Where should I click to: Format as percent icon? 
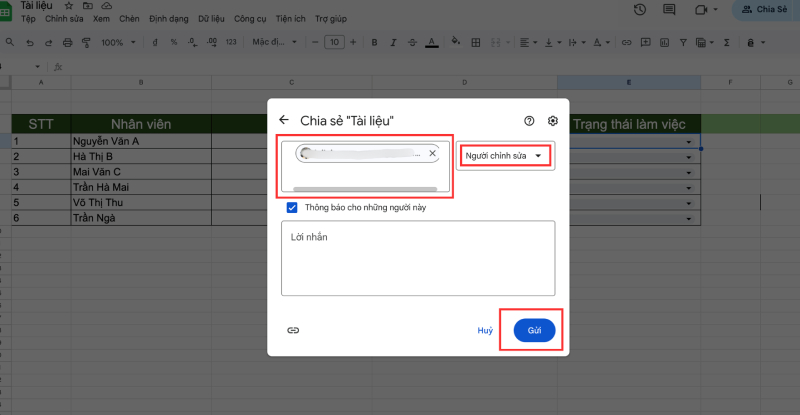pyautogui.click(x=174, y=42)
